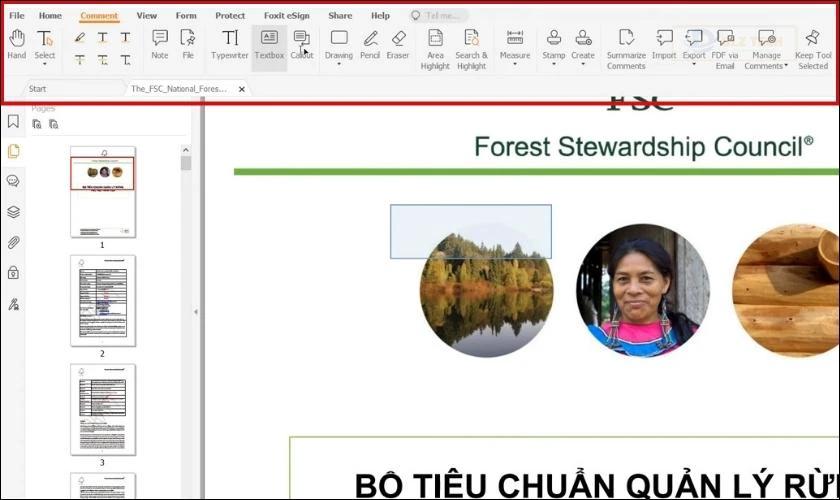Switch to the Home ribbon tab
Image resolution: width=840 pixels, height=500 pixels.
tap(50, 16)
